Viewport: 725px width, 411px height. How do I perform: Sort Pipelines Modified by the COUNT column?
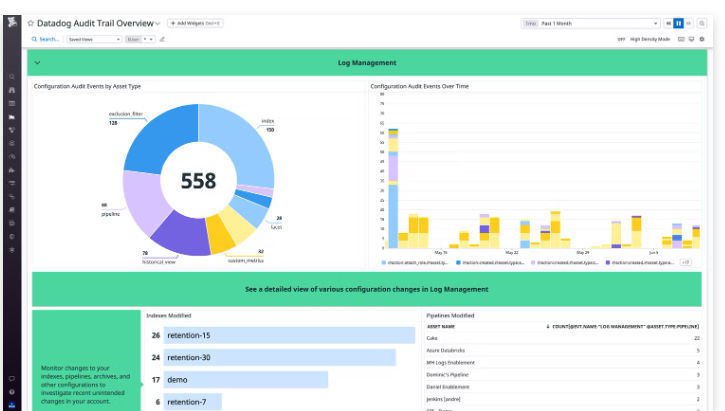coord(622,326)
